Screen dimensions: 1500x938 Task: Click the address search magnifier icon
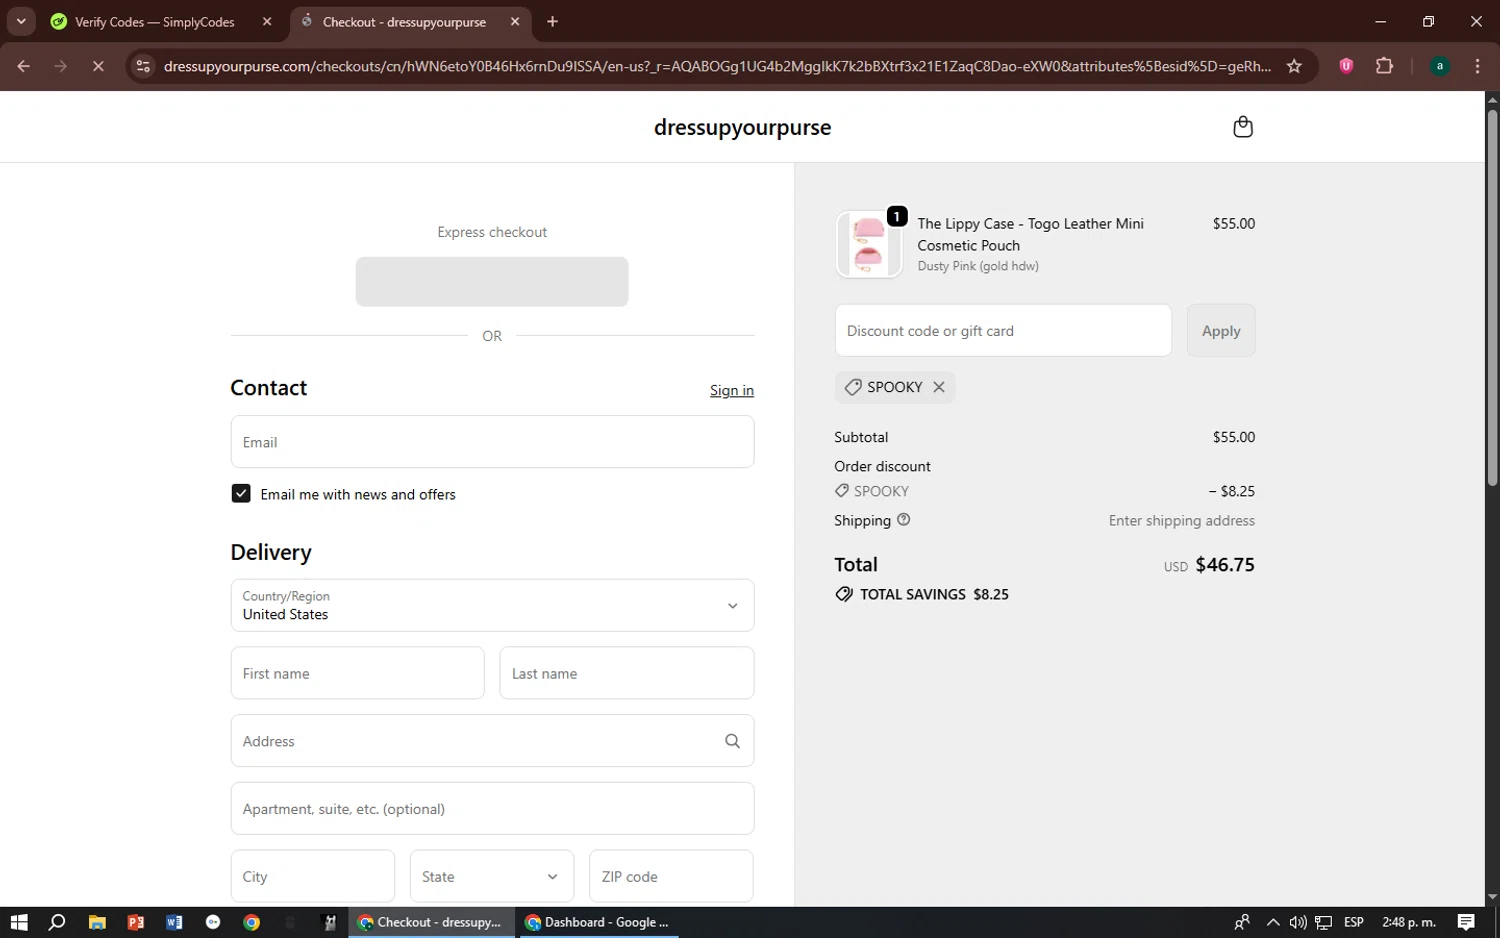pyautogui.click(x=732, y=741)
